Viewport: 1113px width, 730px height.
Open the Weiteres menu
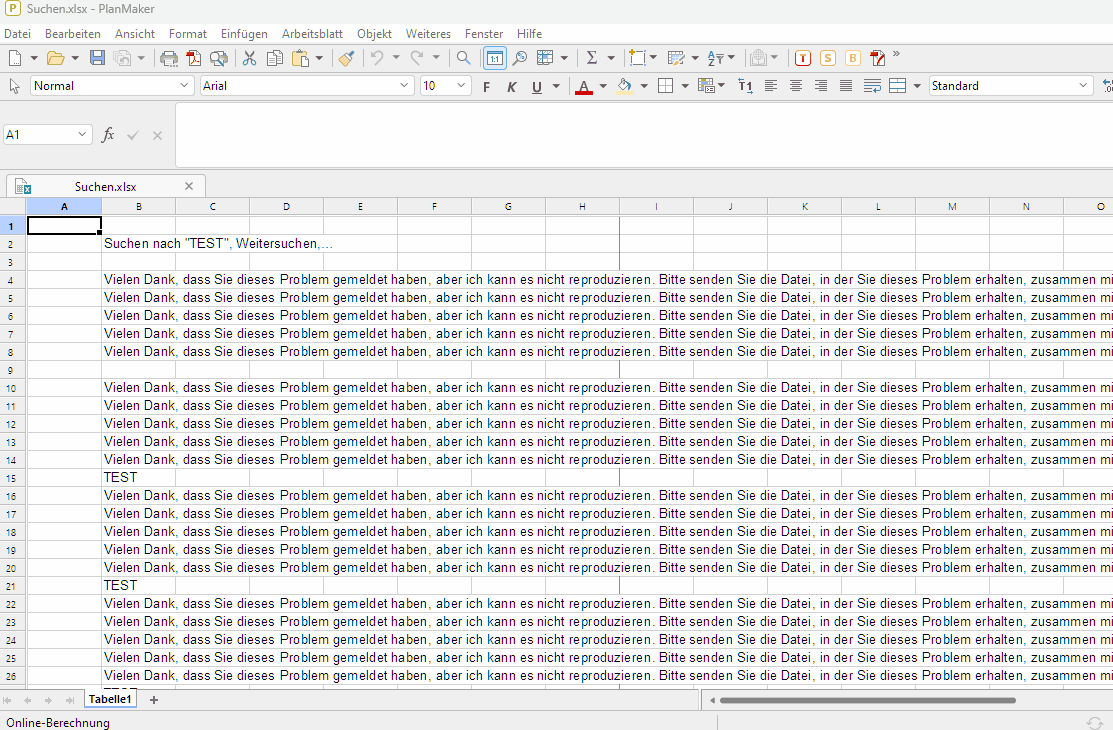428,33
